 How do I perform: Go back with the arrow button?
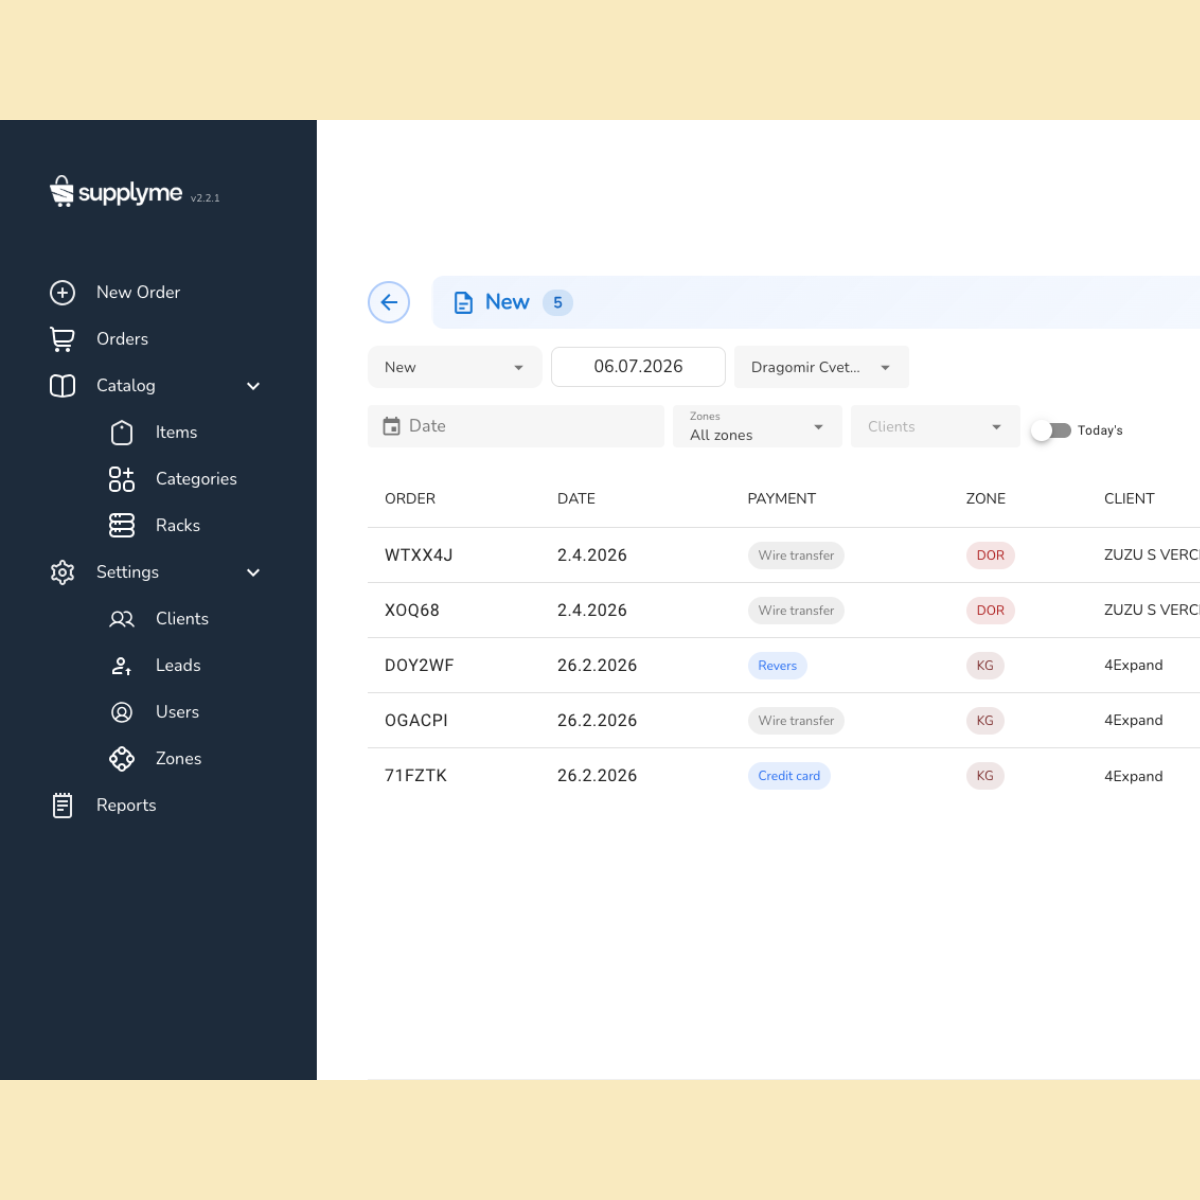[x=389, y=302]
